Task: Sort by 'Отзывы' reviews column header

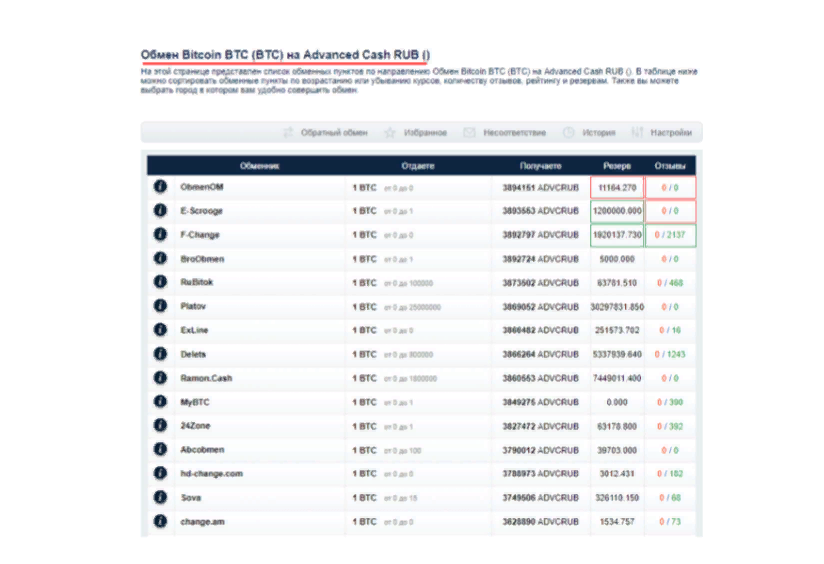Action: [670, 165]
